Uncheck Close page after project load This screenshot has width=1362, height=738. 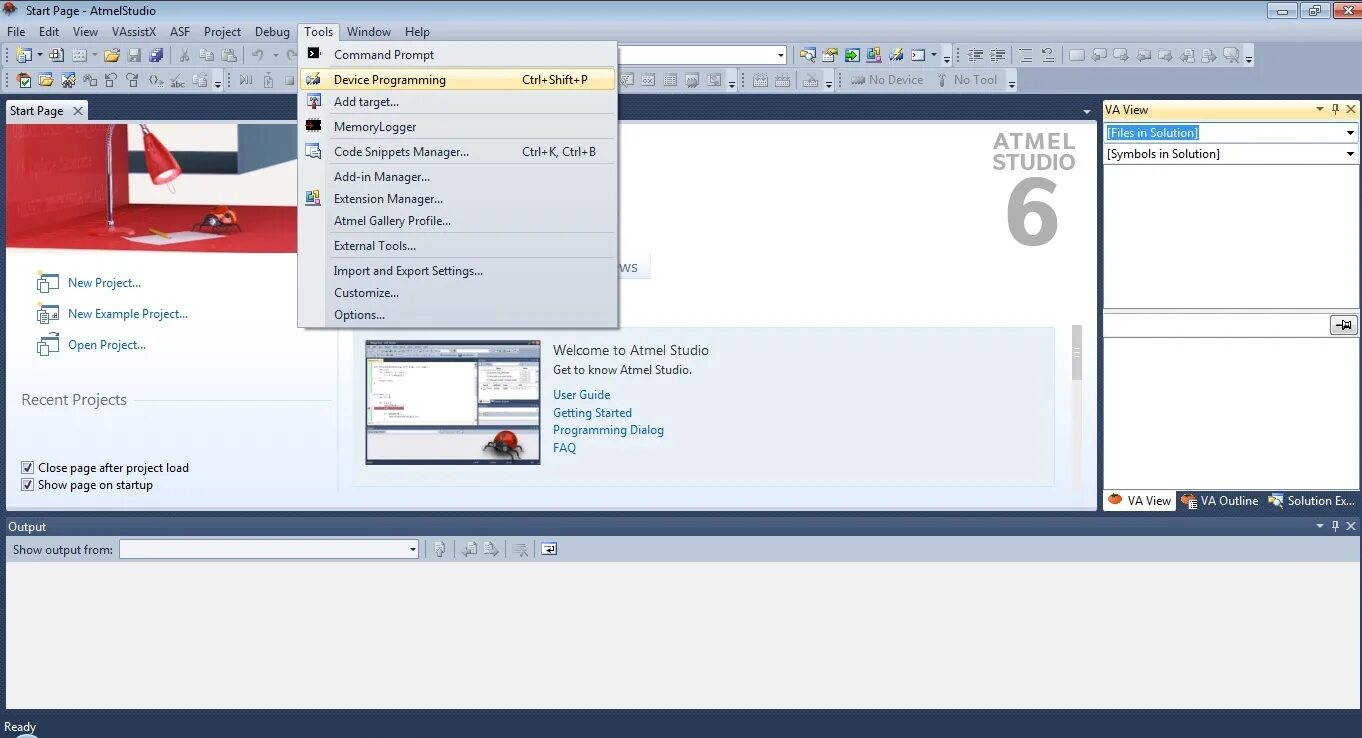tap(28, 468)
